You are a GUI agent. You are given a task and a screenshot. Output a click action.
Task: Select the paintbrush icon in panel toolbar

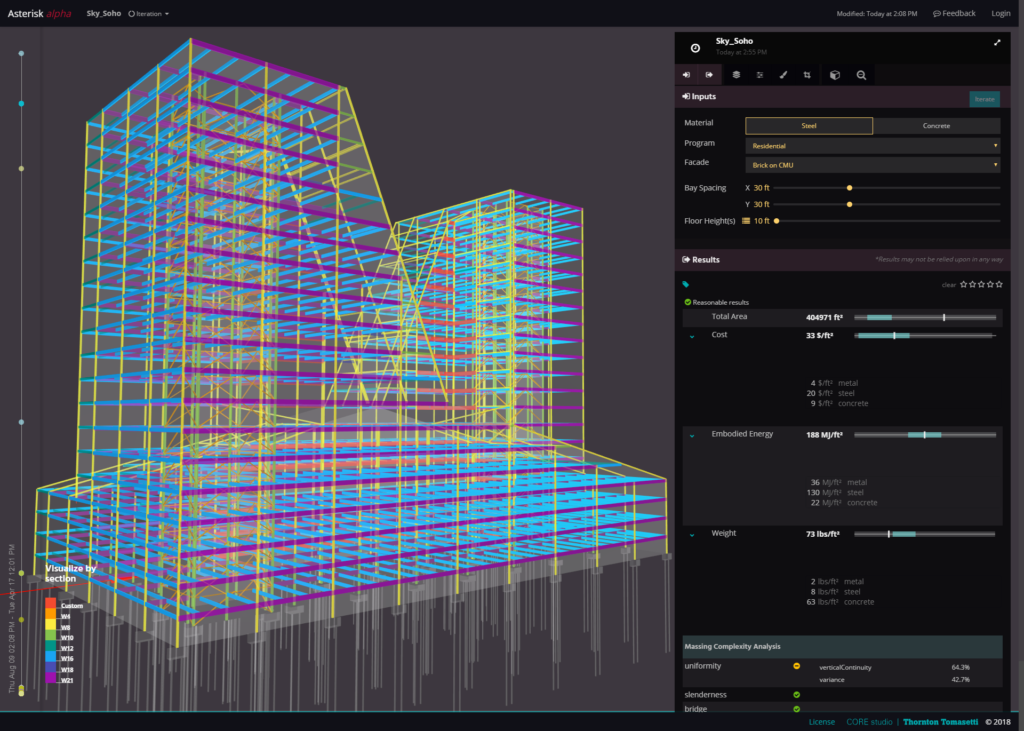coord(784,75)
